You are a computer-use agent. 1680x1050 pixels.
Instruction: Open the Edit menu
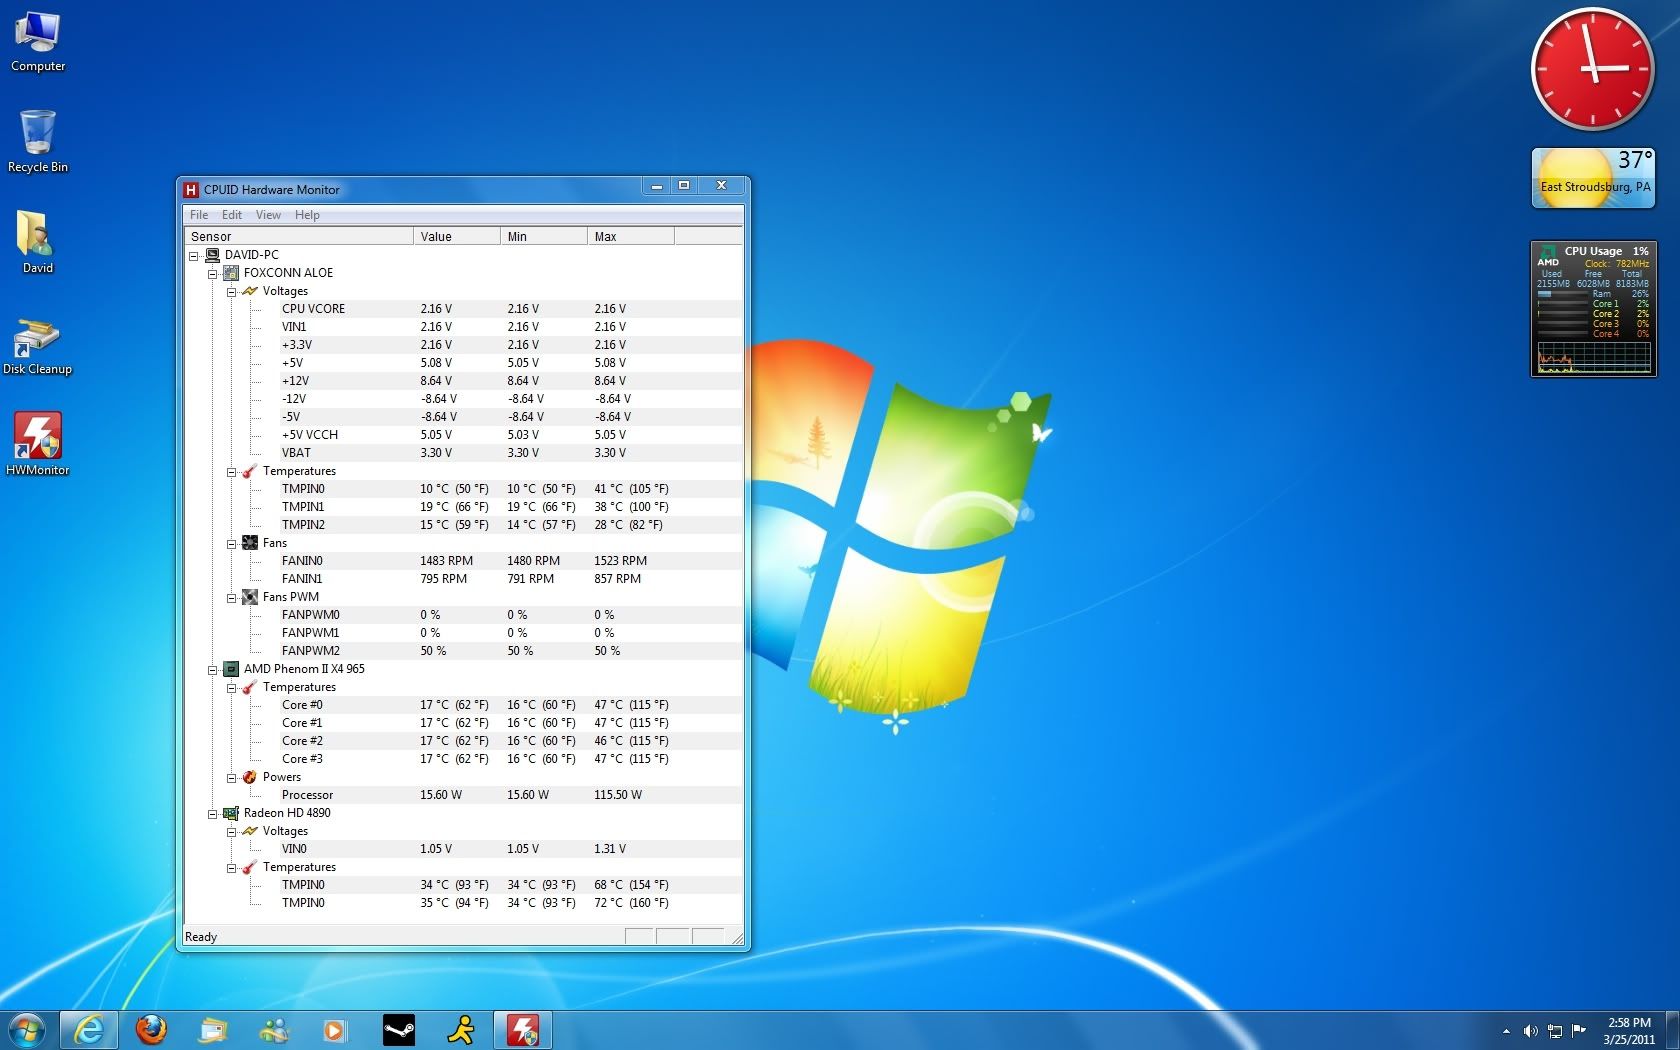232,215
